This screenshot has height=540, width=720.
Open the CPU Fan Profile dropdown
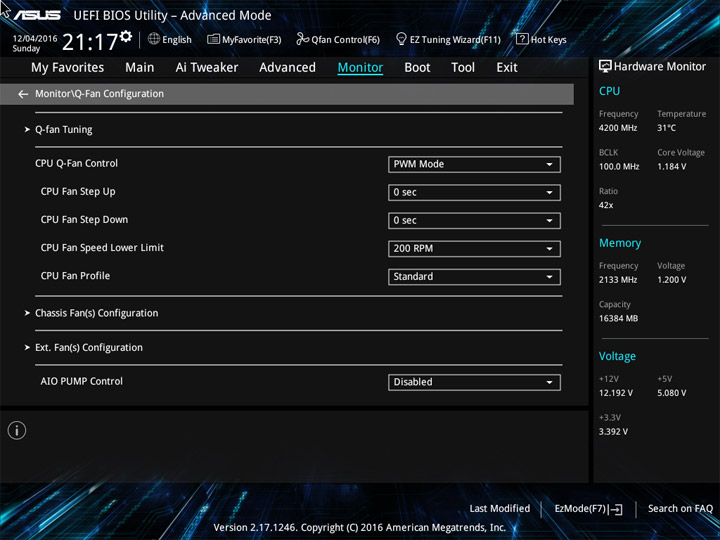pos(474,277)
